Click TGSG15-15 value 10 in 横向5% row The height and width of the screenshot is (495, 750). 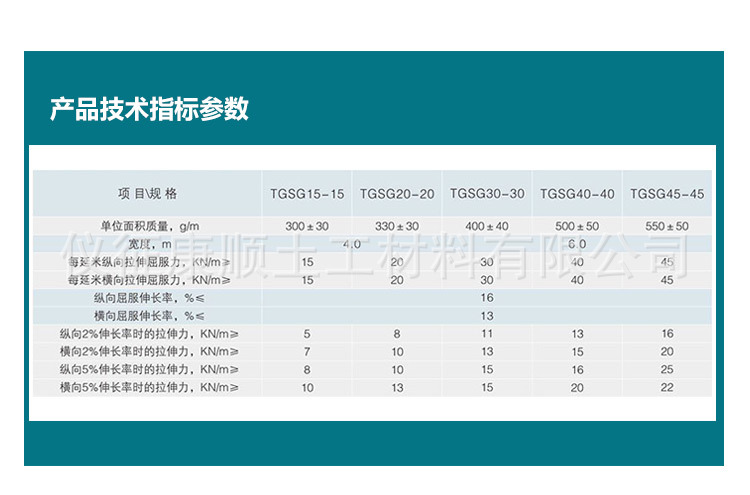tap(308, 388)
